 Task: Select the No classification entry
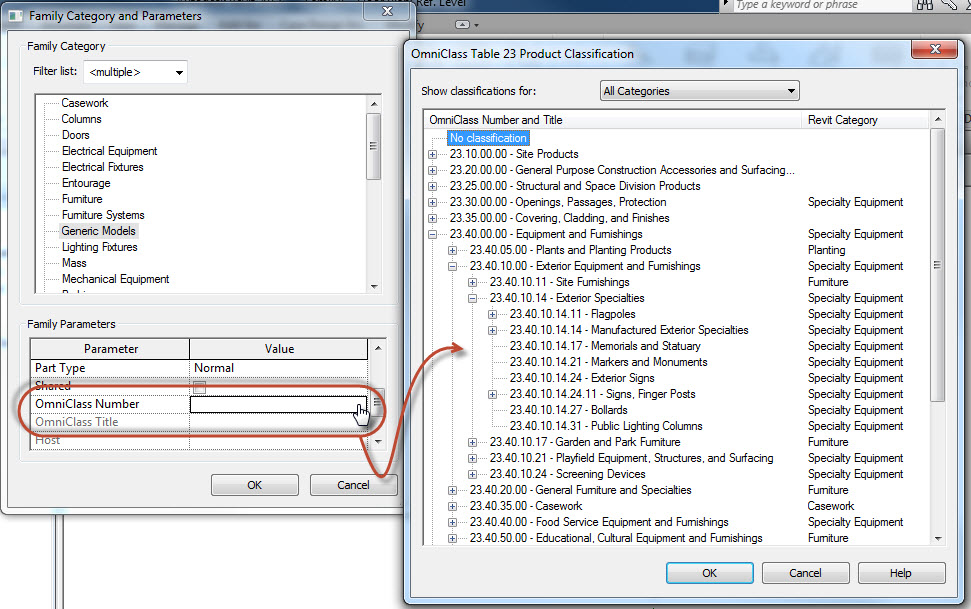[x=488, y=137]
